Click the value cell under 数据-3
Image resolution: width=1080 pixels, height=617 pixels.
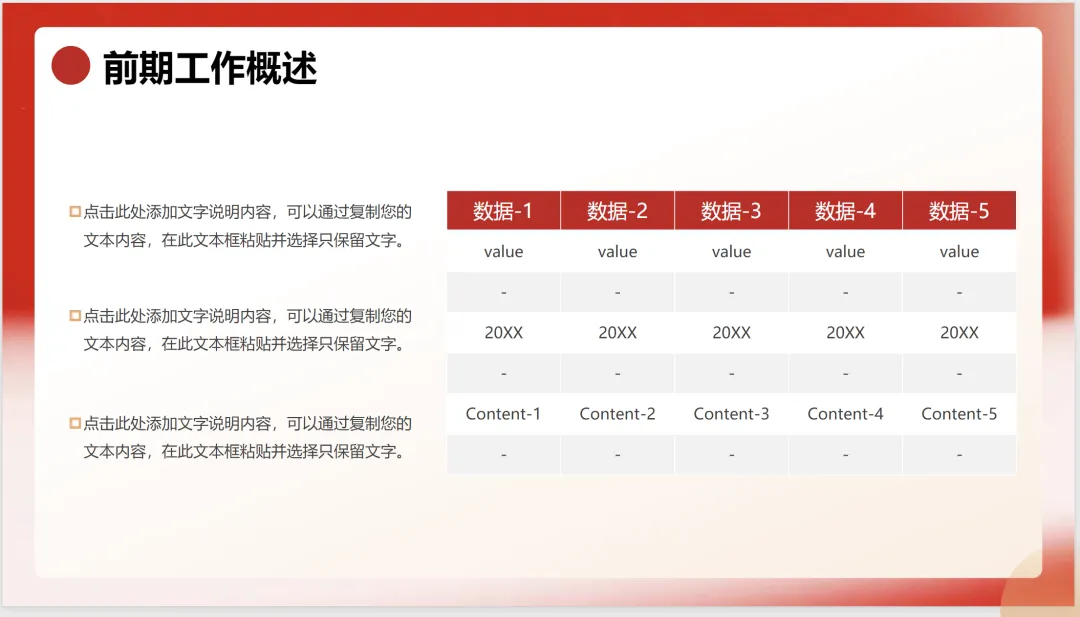731,251
